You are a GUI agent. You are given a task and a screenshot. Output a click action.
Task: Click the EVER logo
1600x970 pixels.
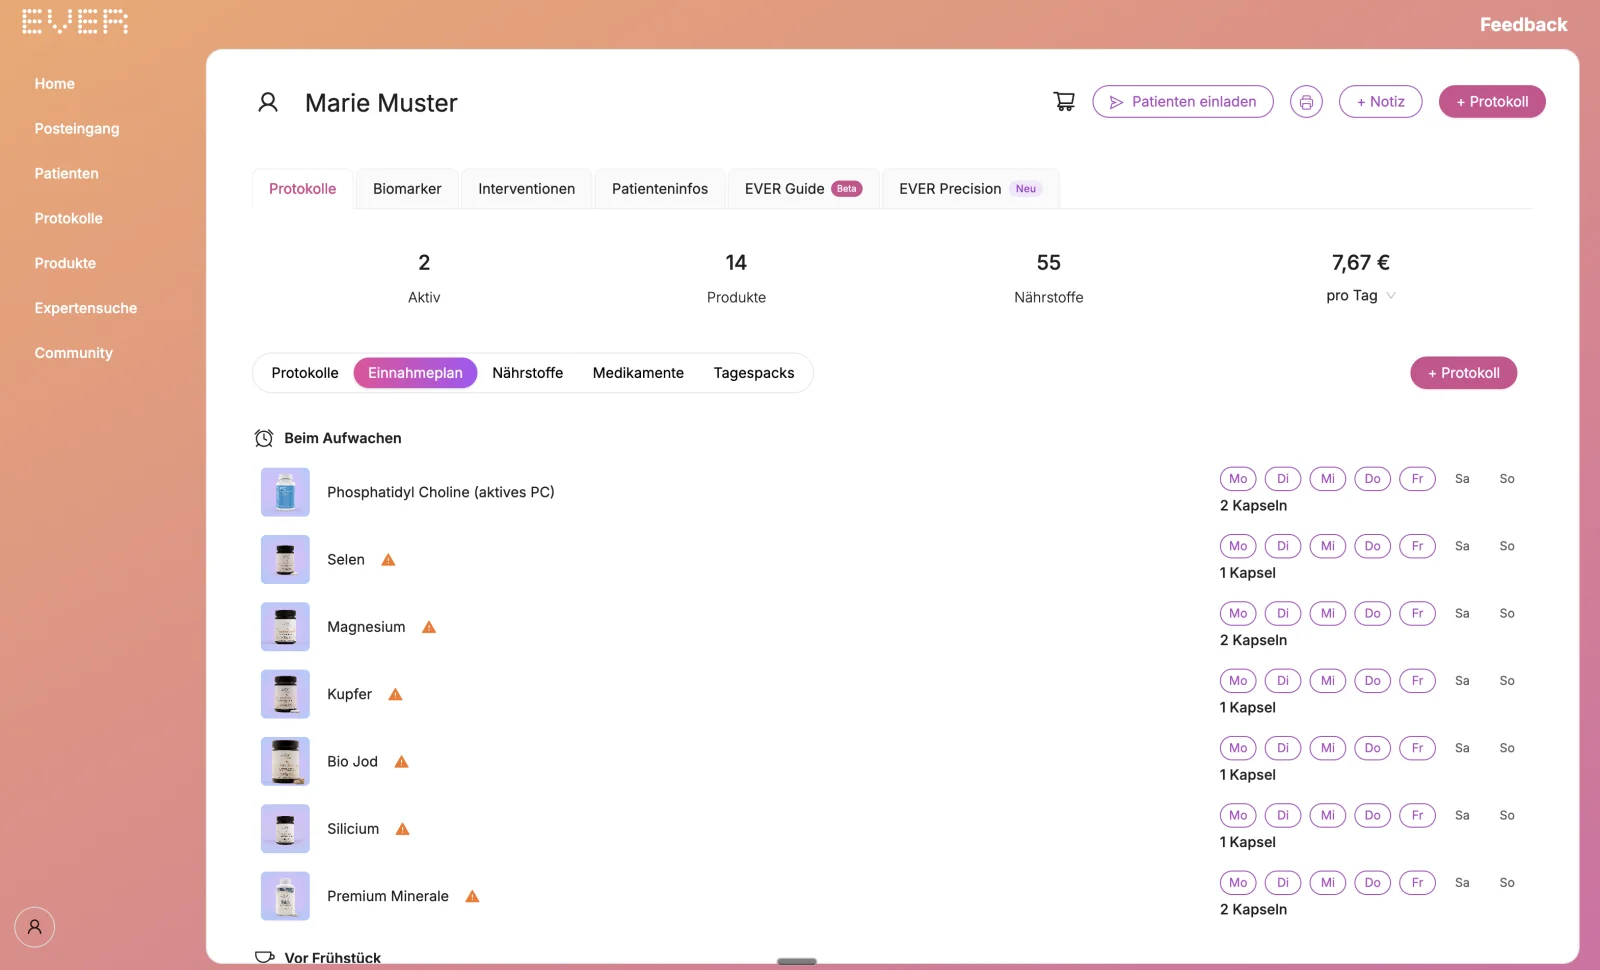tap(75, 22)
